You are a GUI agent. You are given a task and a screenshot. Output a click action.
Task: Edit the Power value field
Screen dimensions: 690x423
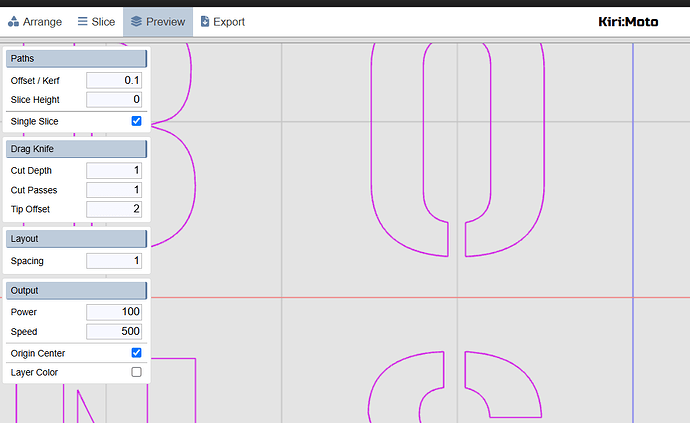coord(114,312)
